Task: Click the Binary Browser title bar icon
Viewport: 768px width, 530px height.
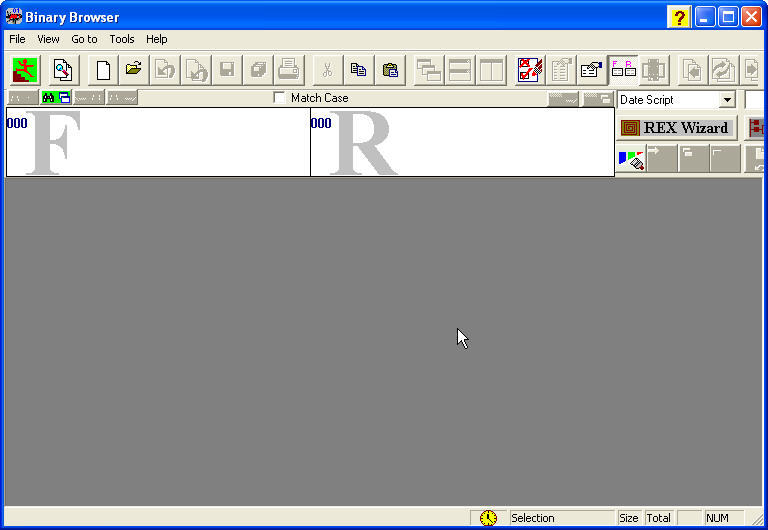Action: coord(14,17)
